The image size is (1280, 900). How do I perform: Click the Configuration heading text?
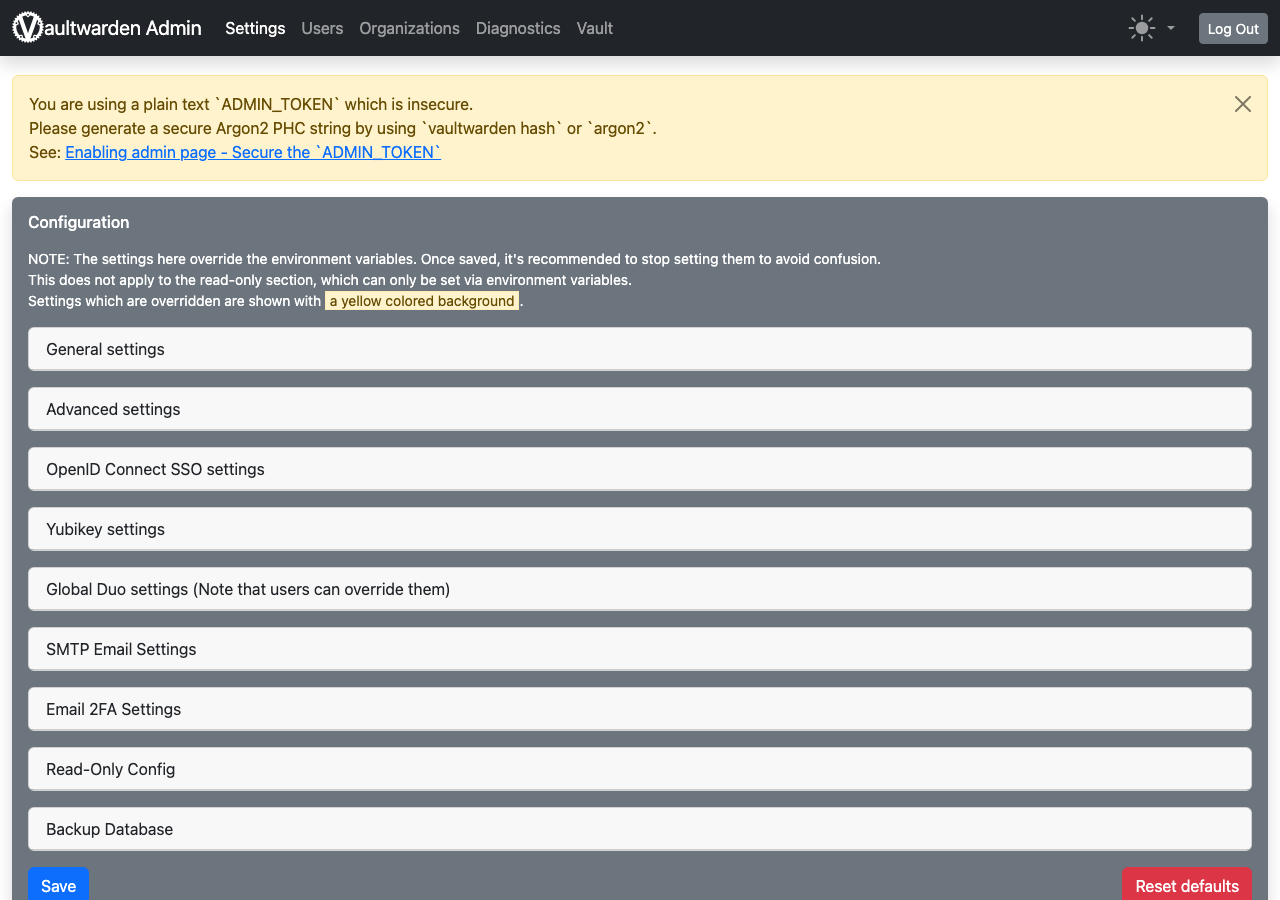pos(79,222)
